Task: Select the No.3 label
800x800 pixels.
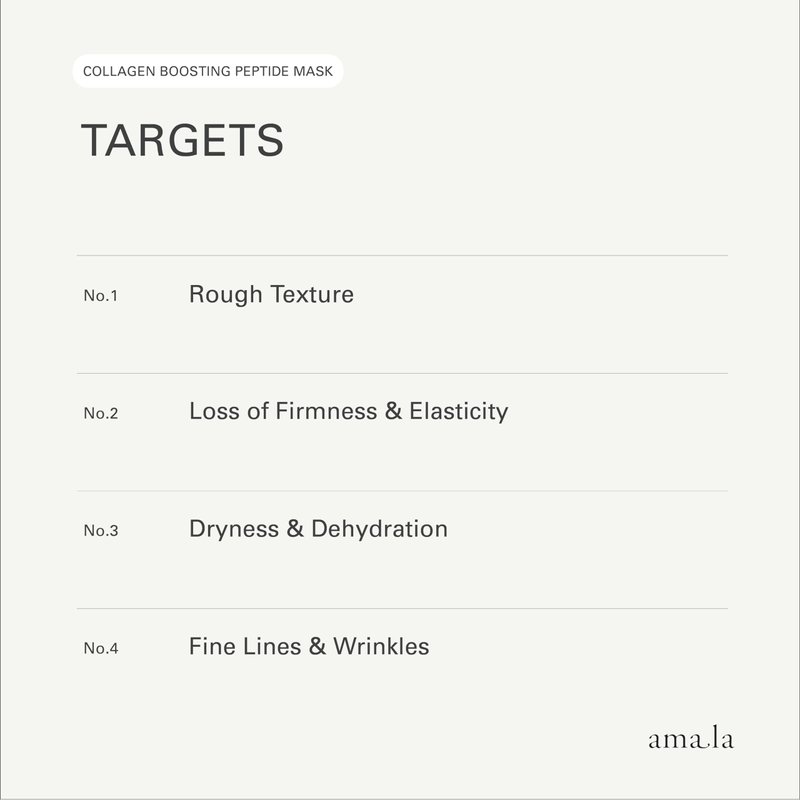Action: pyautogui.click(x=101, y=530)
